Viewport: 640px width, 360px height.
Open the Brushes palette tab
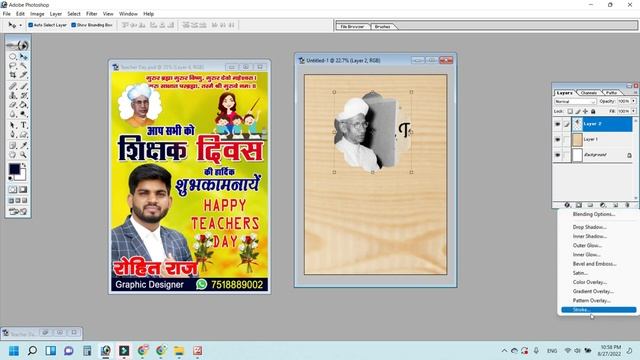click(x=382, y=27)
